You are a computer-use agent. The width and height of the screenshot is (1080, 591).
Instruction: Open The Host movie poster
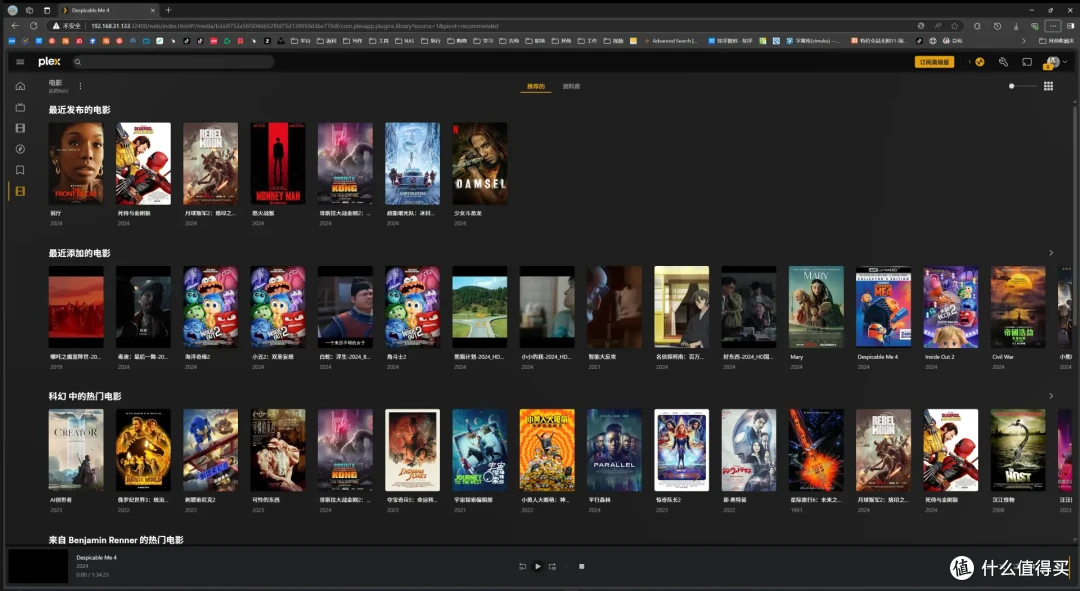click(1018, 450)
